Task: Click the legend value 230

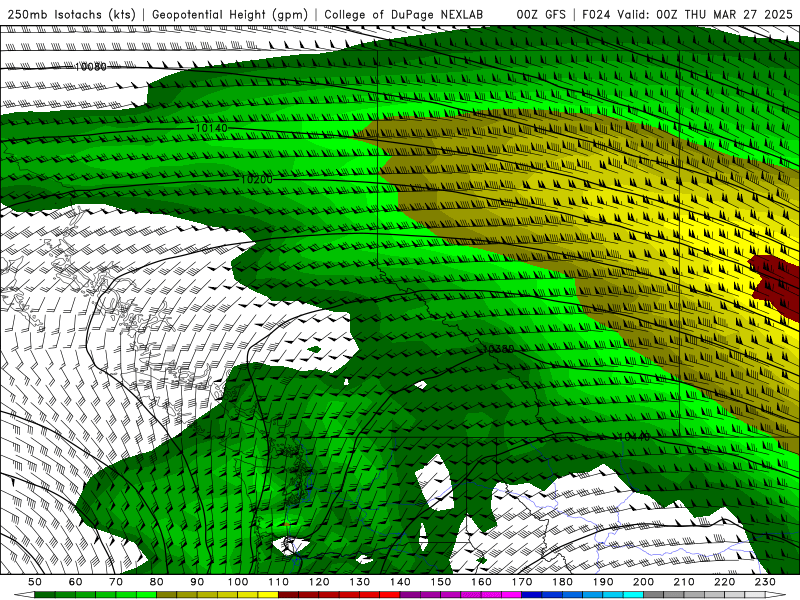Action: tap(765, 582)
